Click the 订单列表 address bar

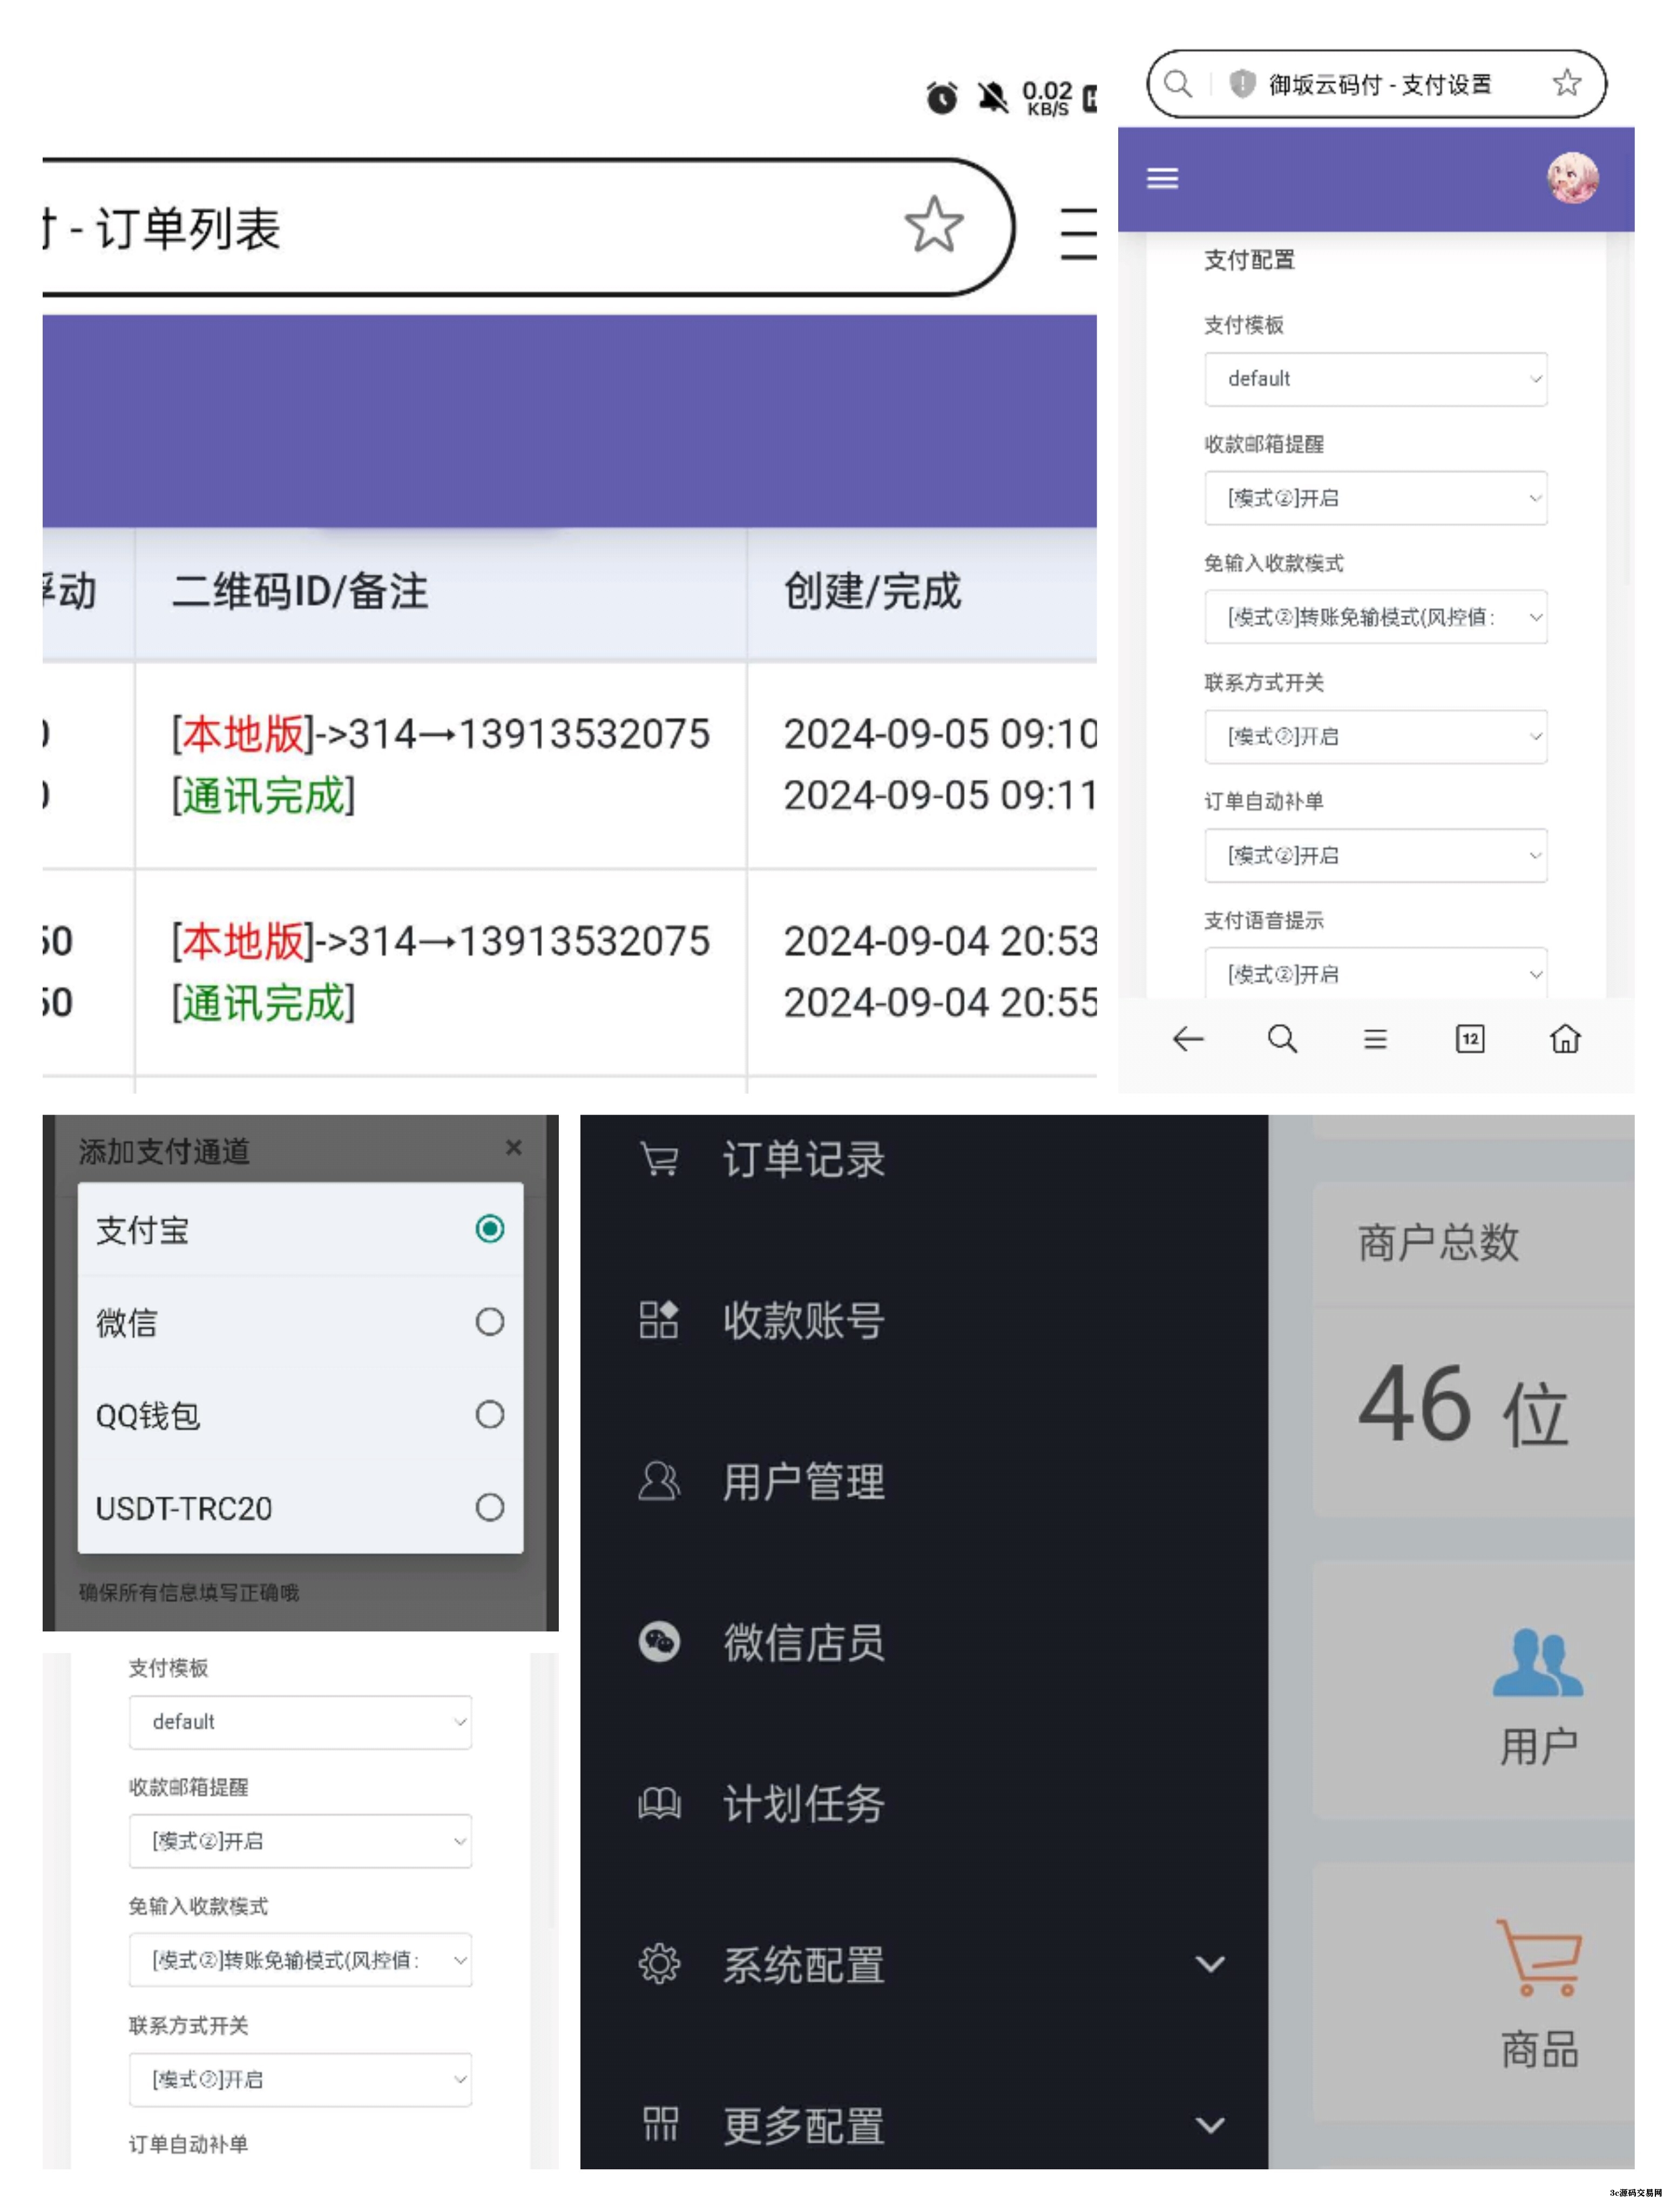point(528,227)
